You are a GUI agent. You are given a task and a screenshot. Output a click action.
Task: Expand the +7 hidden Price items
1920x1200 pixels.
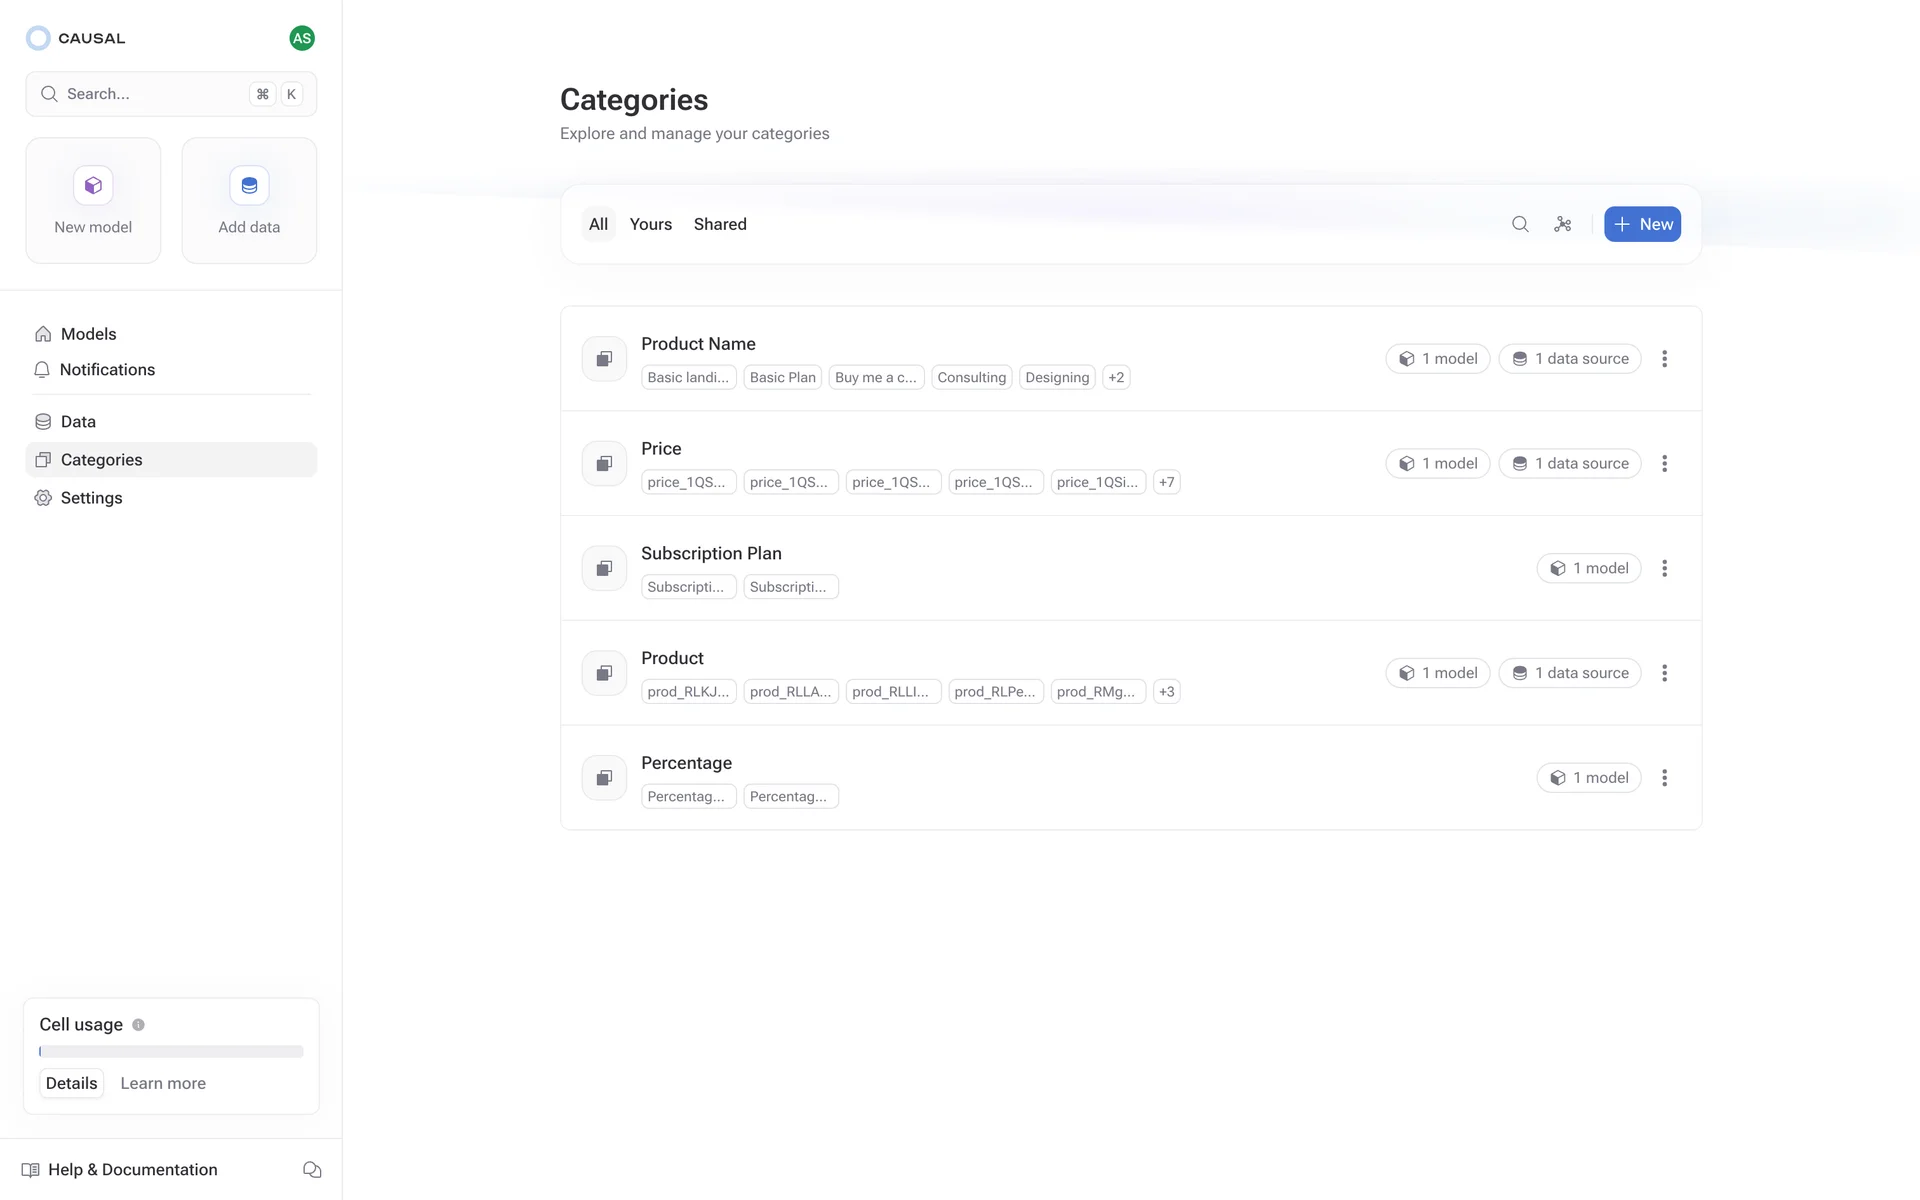click(1166, 482)
